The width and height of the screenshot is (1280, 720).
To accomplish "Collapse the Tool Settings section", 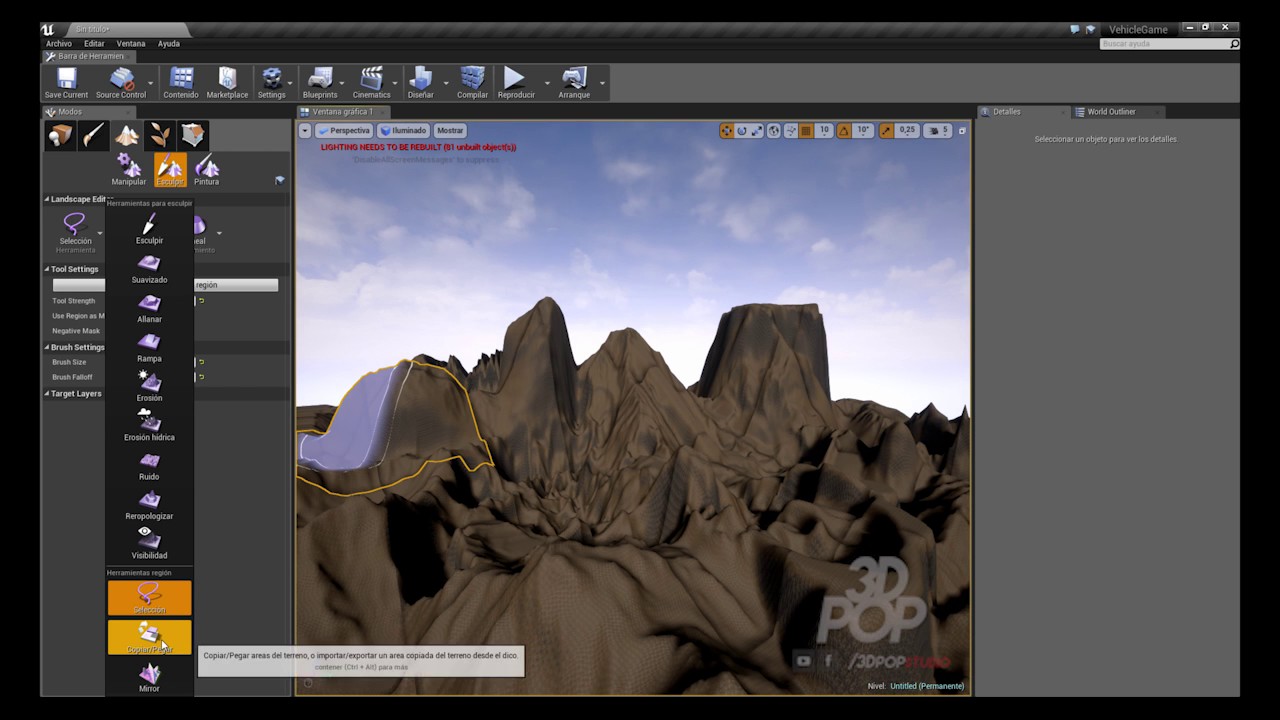I will (48, 269).
